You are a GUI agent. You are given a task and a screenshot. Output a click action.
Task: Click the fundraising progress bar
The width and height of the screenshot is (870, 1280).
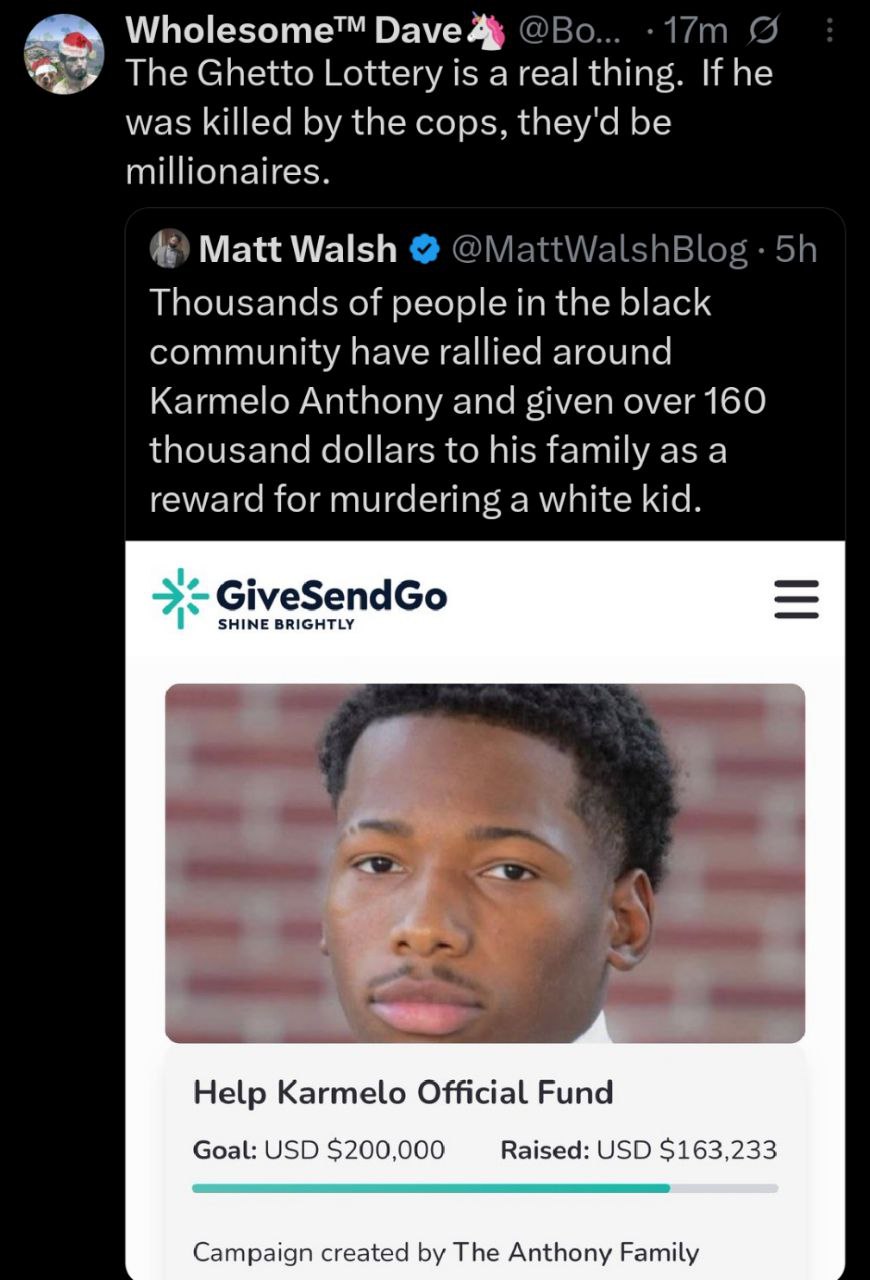pos(485,1188)
